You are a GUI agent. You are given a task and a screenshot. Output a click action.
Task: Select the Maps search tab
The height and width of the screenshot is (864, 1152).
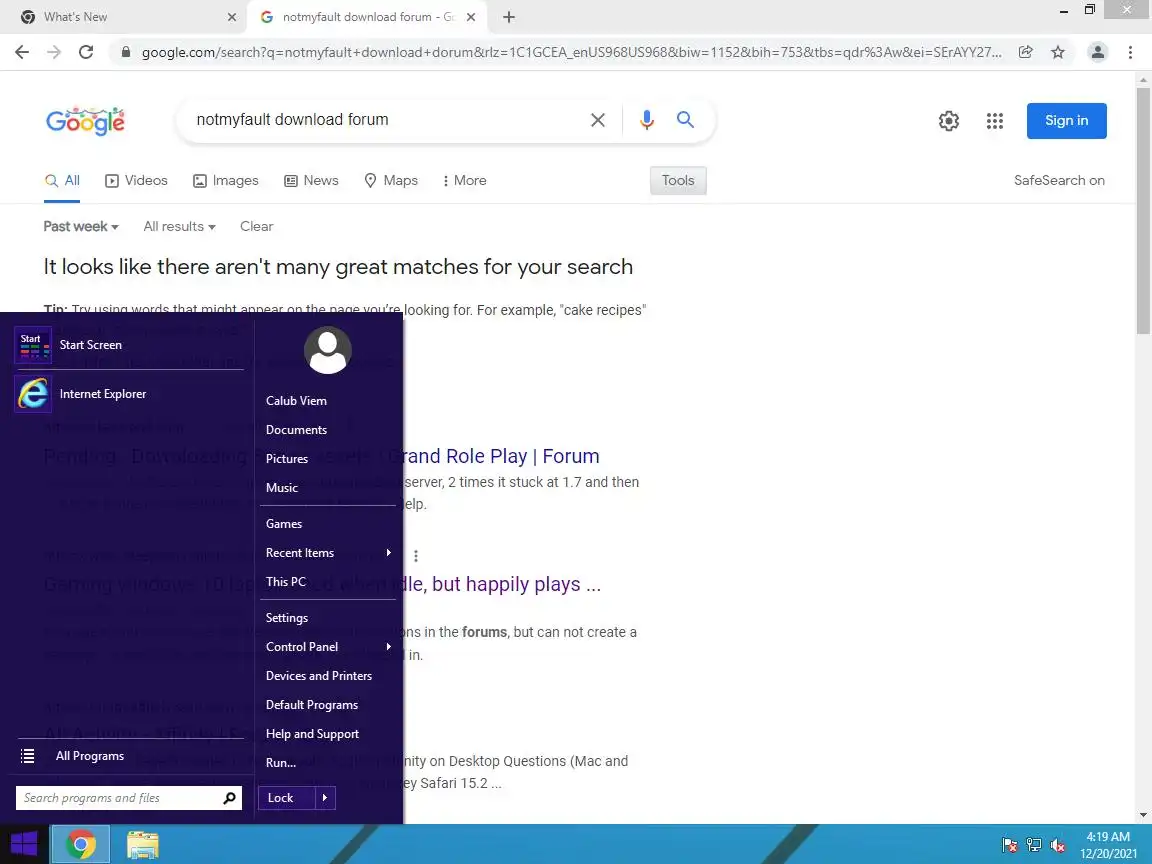391,181
